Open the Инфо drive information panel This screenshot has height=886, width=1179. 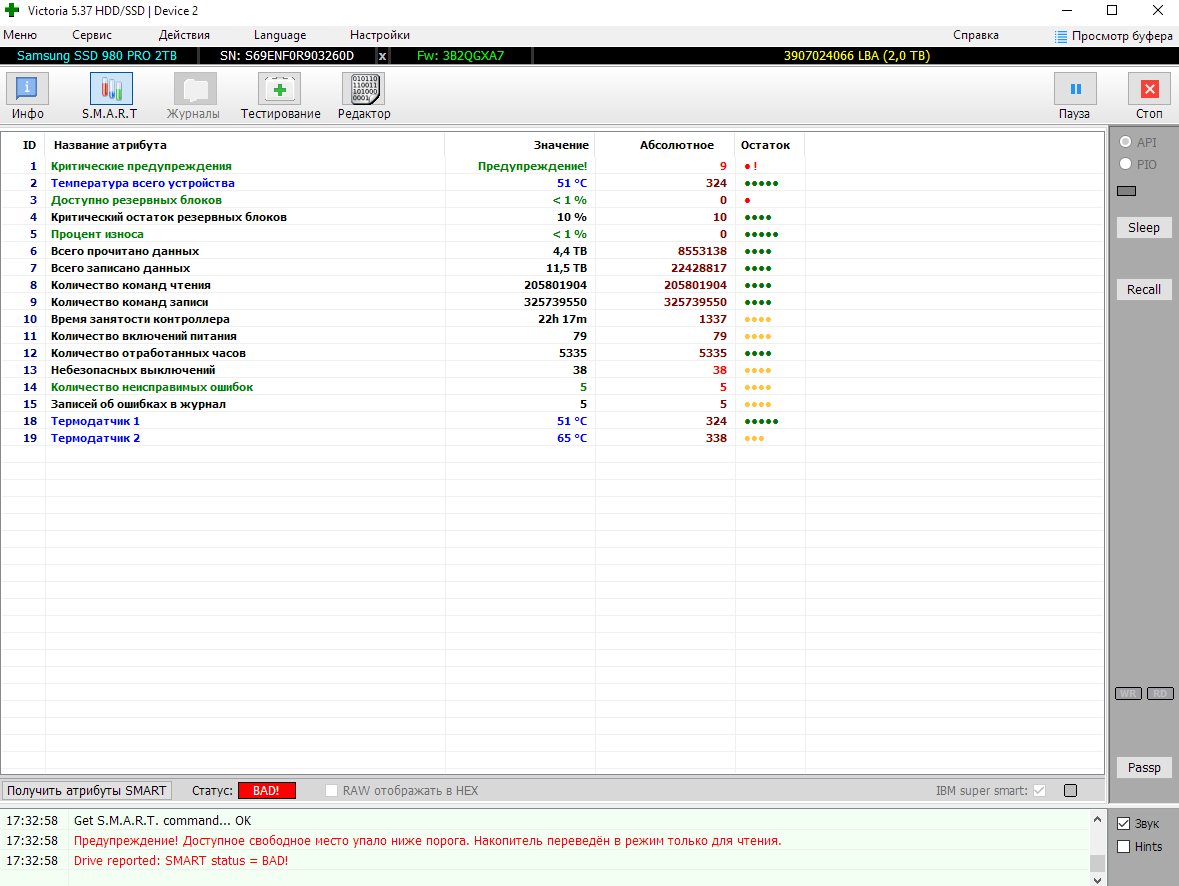27,89
